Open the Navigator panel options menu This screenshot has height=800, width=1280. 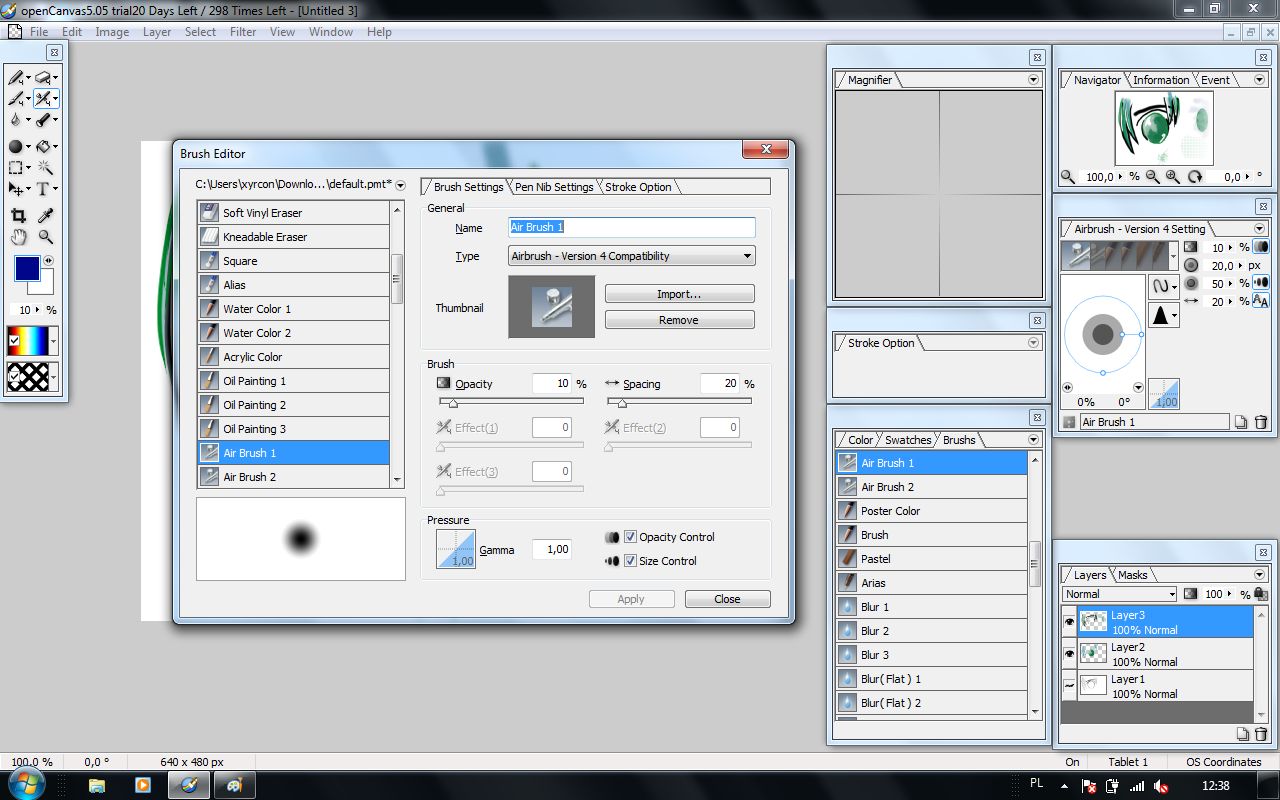(x=1259, y=80)
